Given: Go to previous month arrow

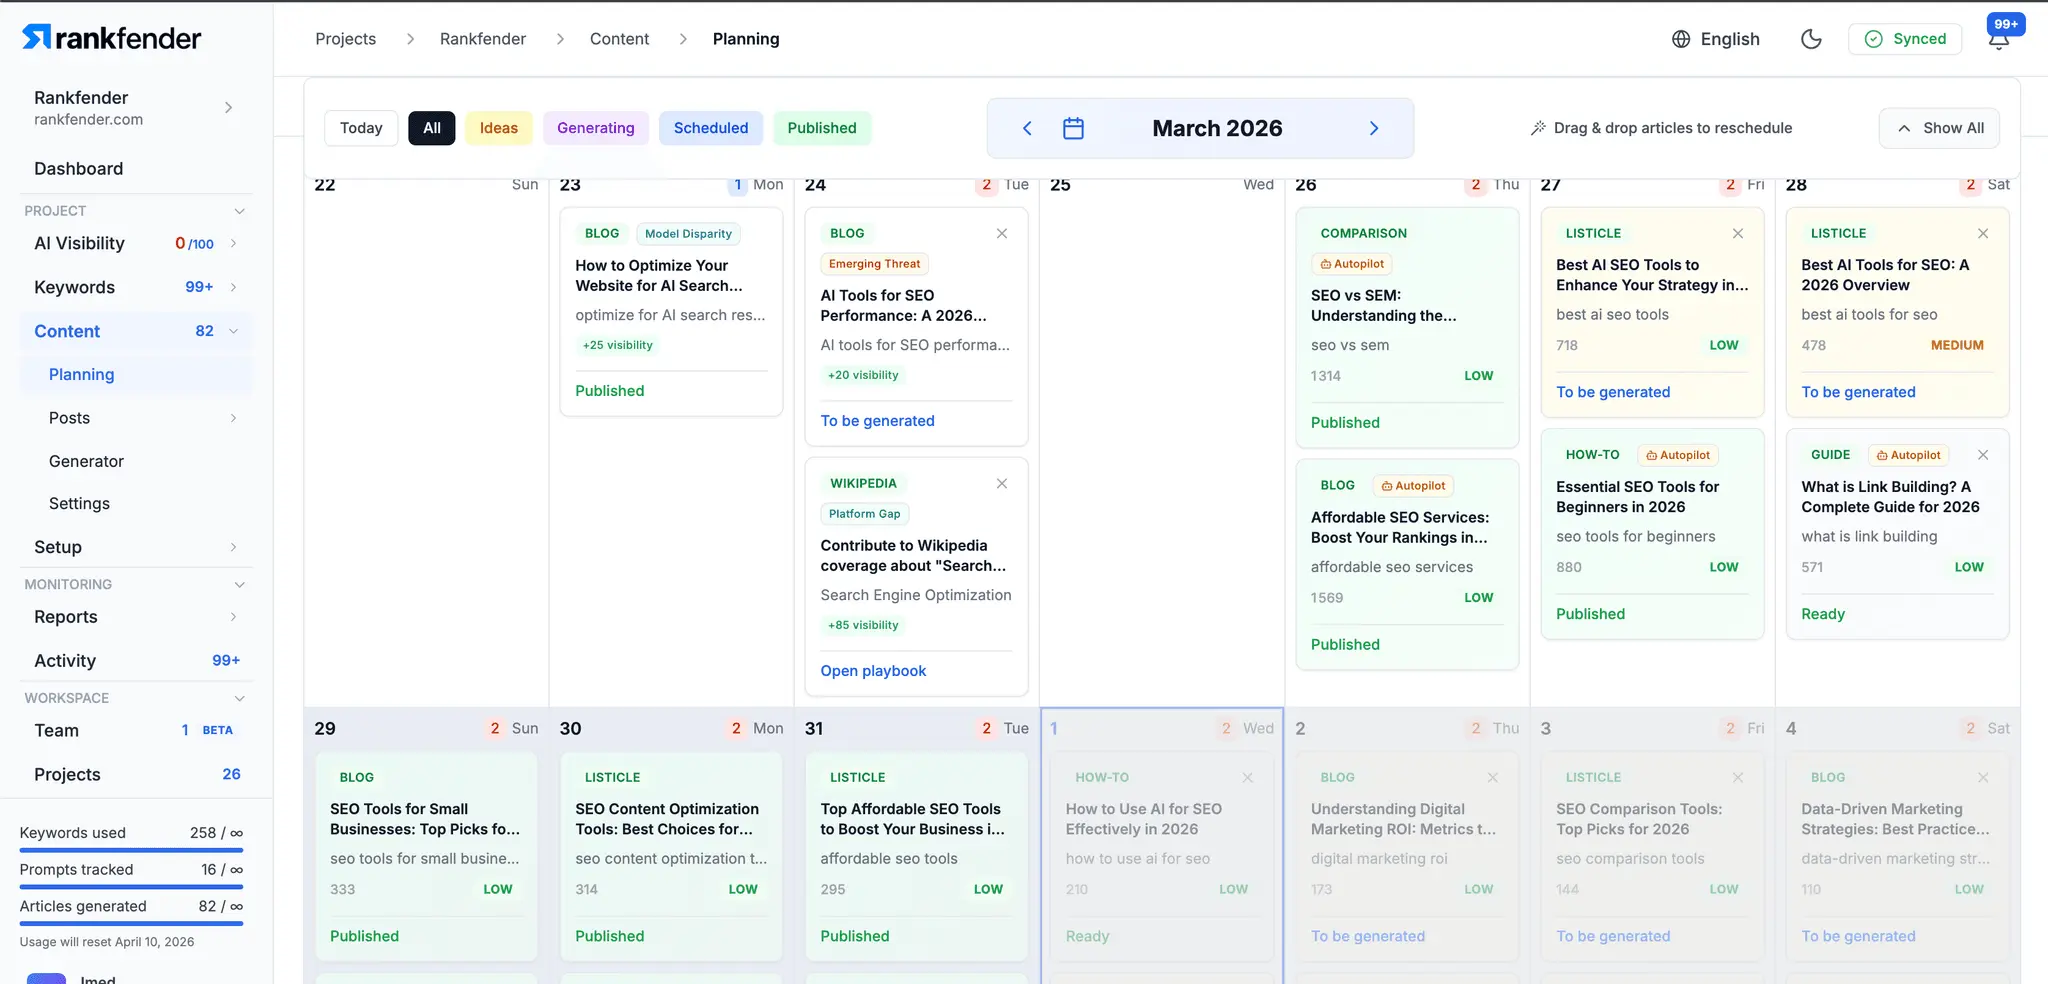Looking at the screenshot, I should pos(1027,128).
